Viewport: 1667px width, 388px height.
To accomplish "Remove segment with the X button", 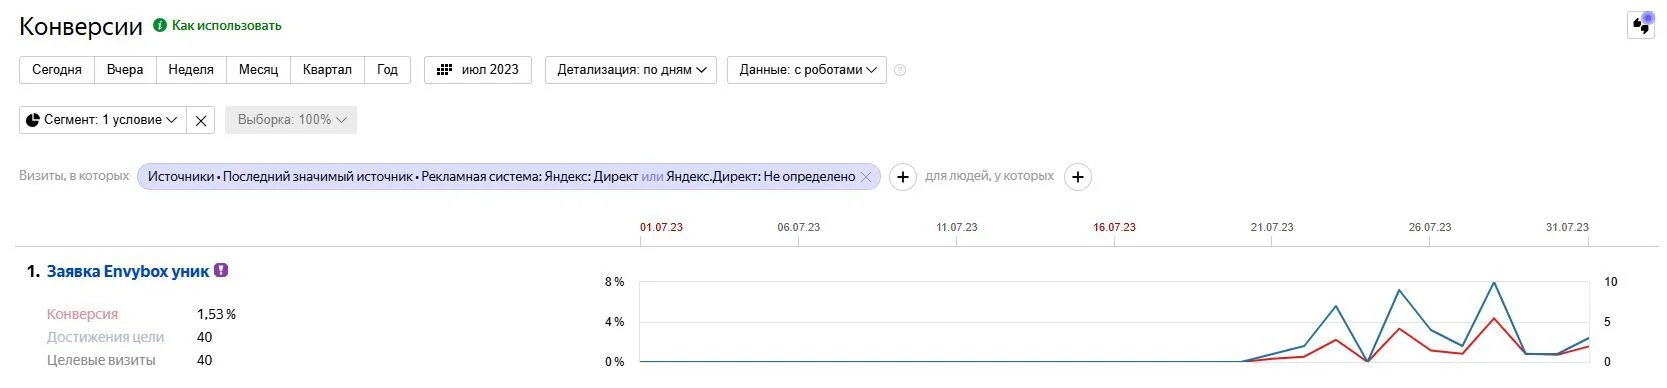I will [x=201, y=120].
